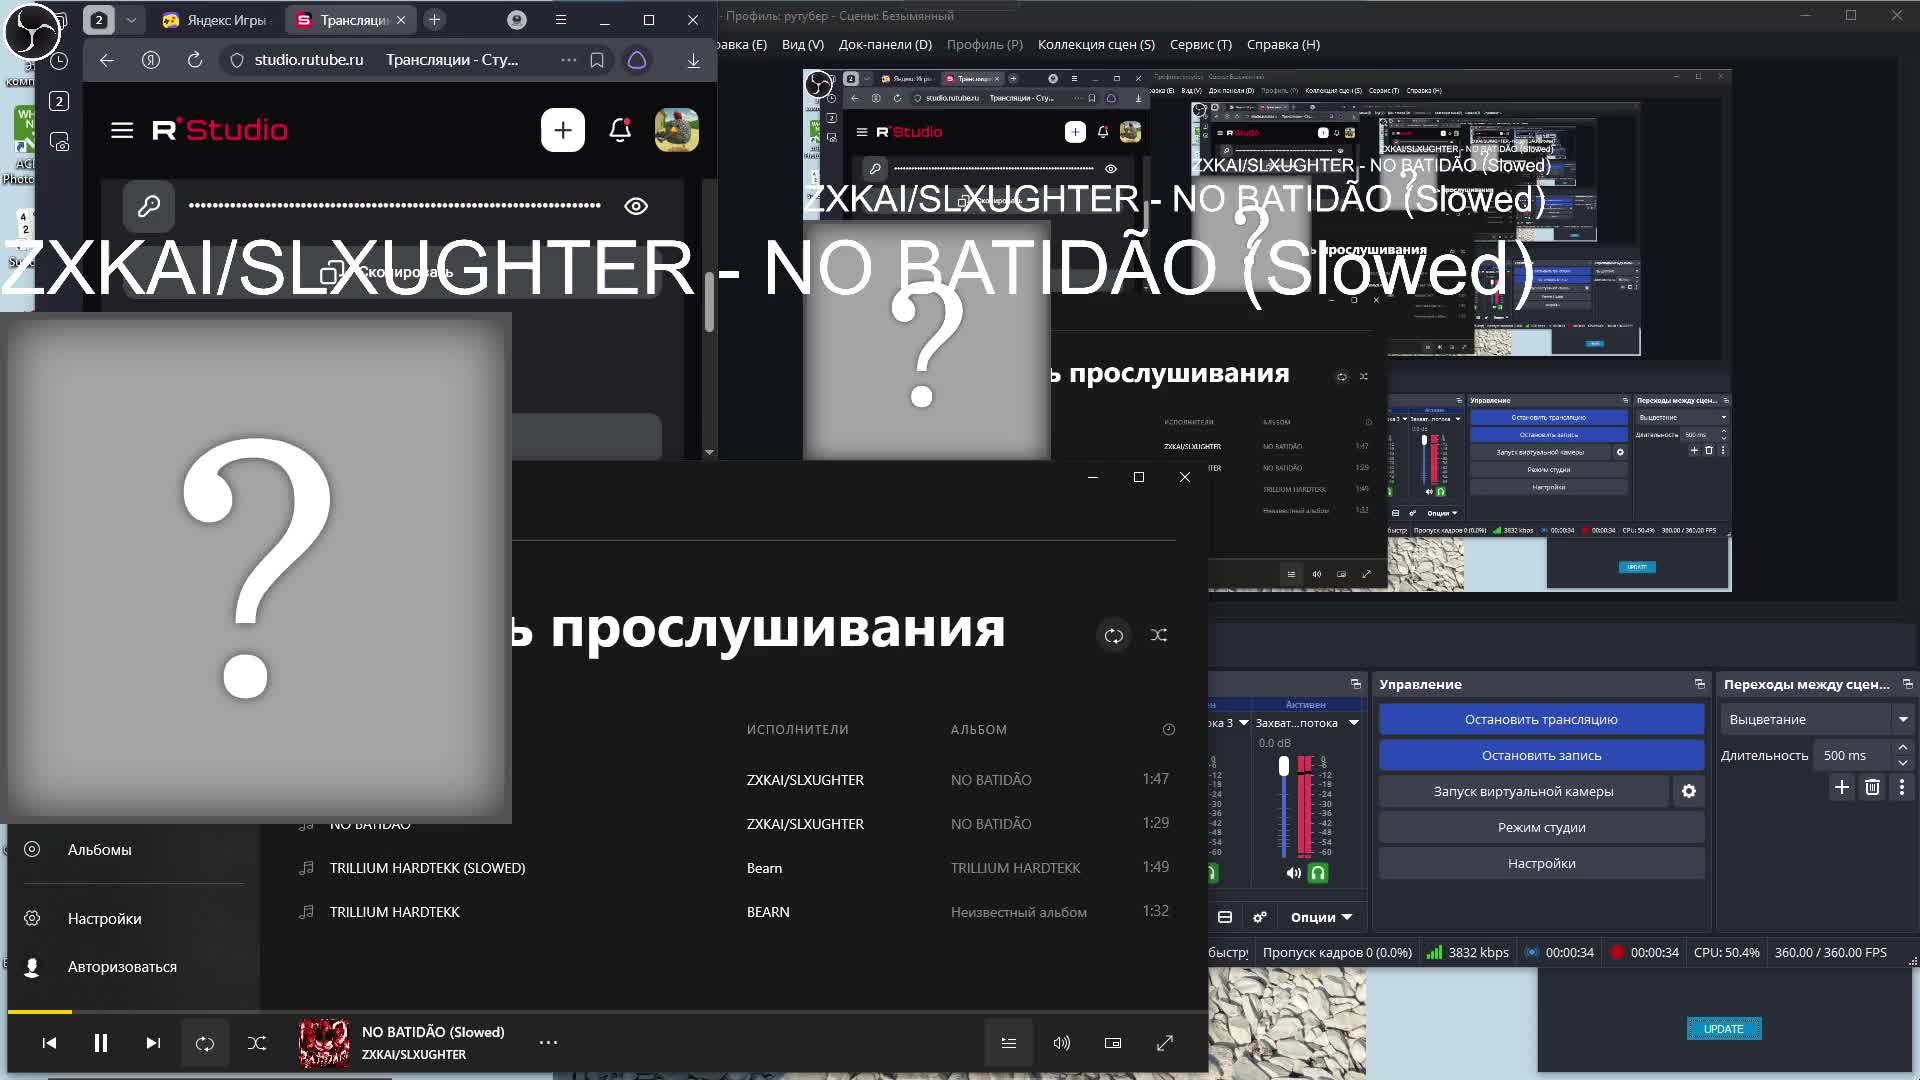Switch player to mini view

click(1113, 1043)
